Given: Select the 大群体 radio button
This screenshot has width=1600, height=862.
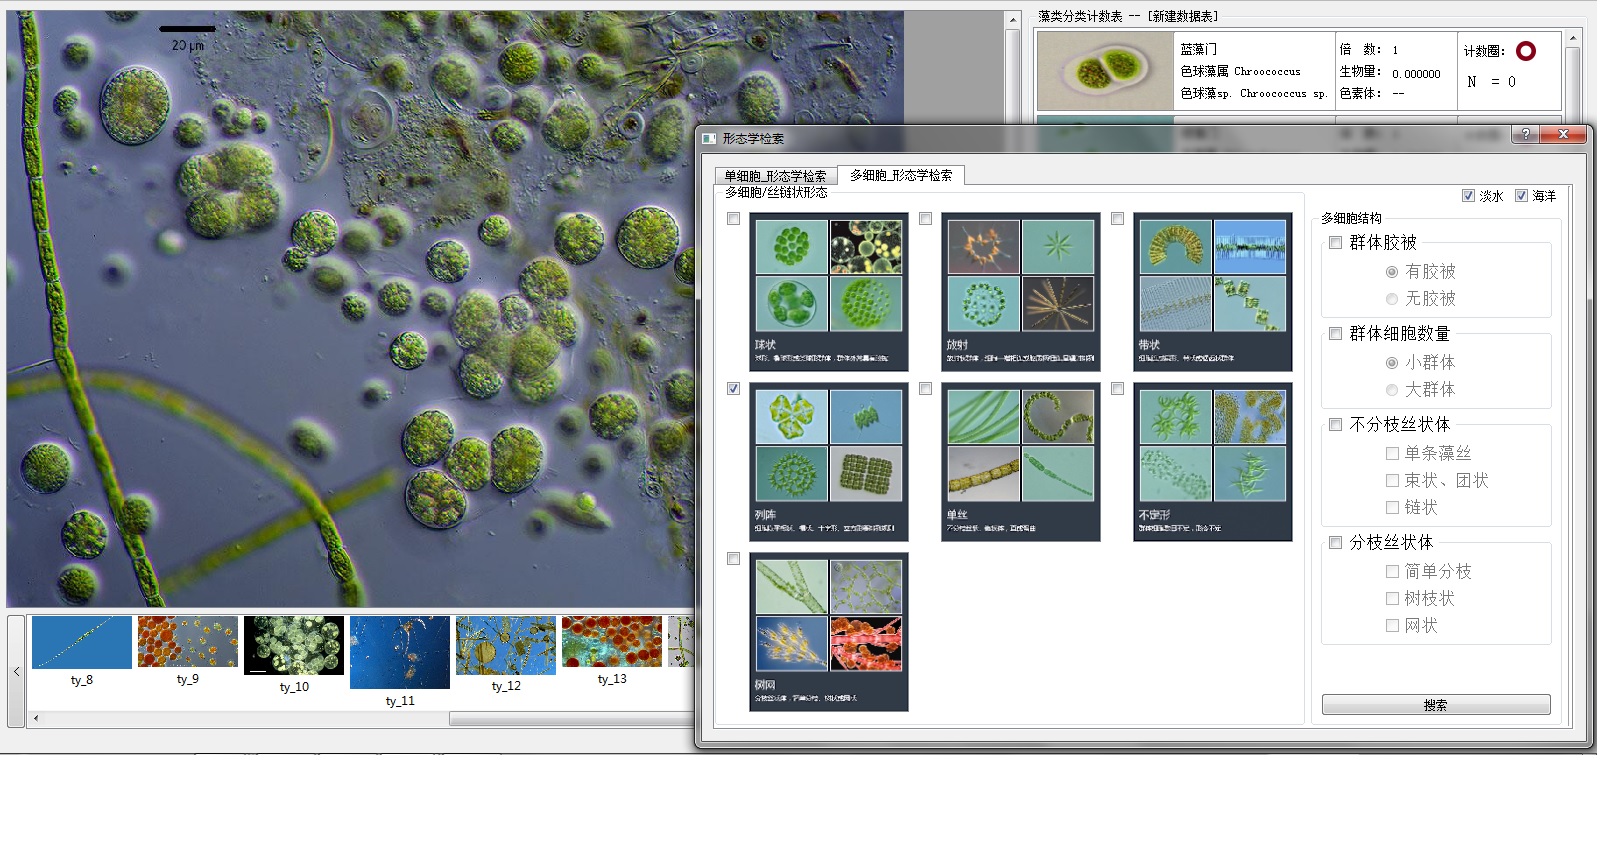Looking at the screenshot, I should [x=1392, y=390].
